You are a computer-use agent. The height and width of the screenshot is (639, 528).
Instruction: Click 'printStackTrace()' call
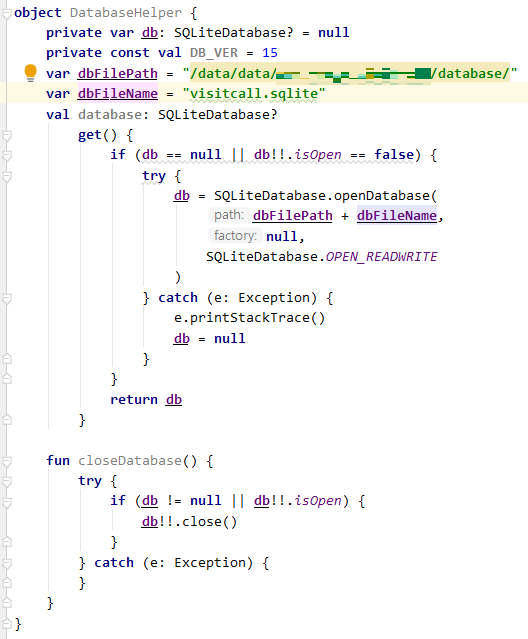[x=257, y=318]
